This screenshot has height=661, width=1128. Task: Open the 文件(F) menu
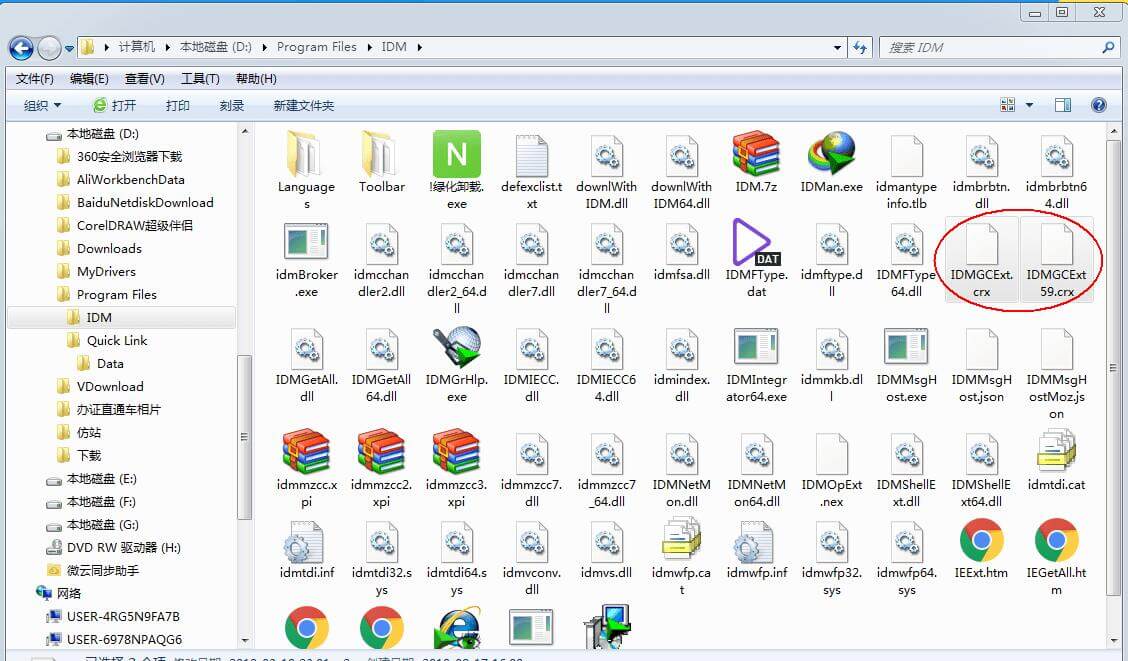coord(35,78)
